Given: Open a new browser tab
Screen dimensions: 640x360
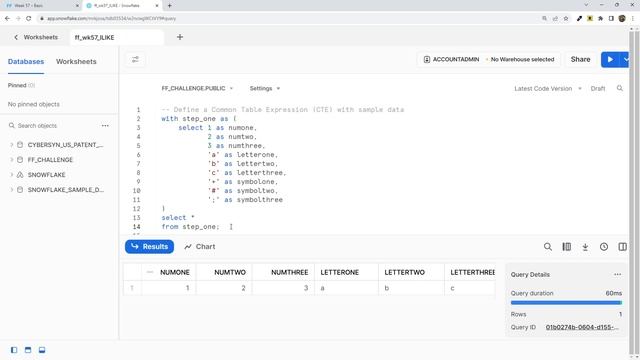Looking at the screenshot, I should (x=169, y=5).
